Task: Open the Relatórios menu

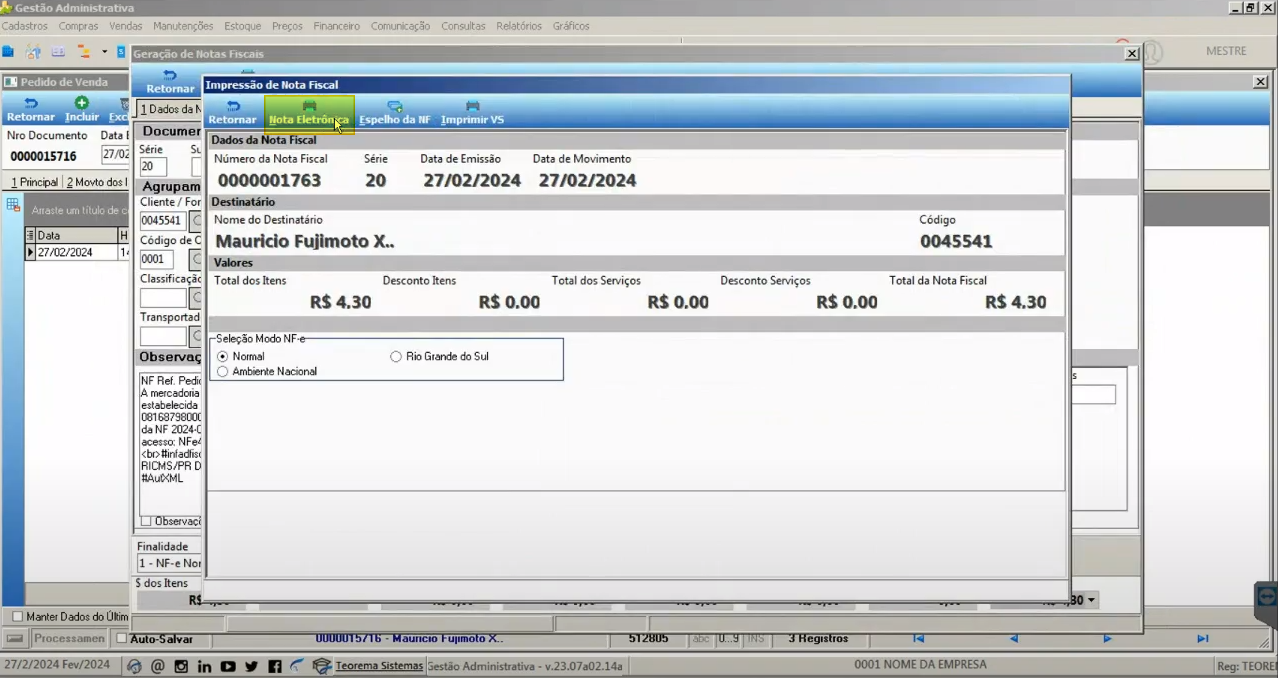Action: tap(519, 26)
